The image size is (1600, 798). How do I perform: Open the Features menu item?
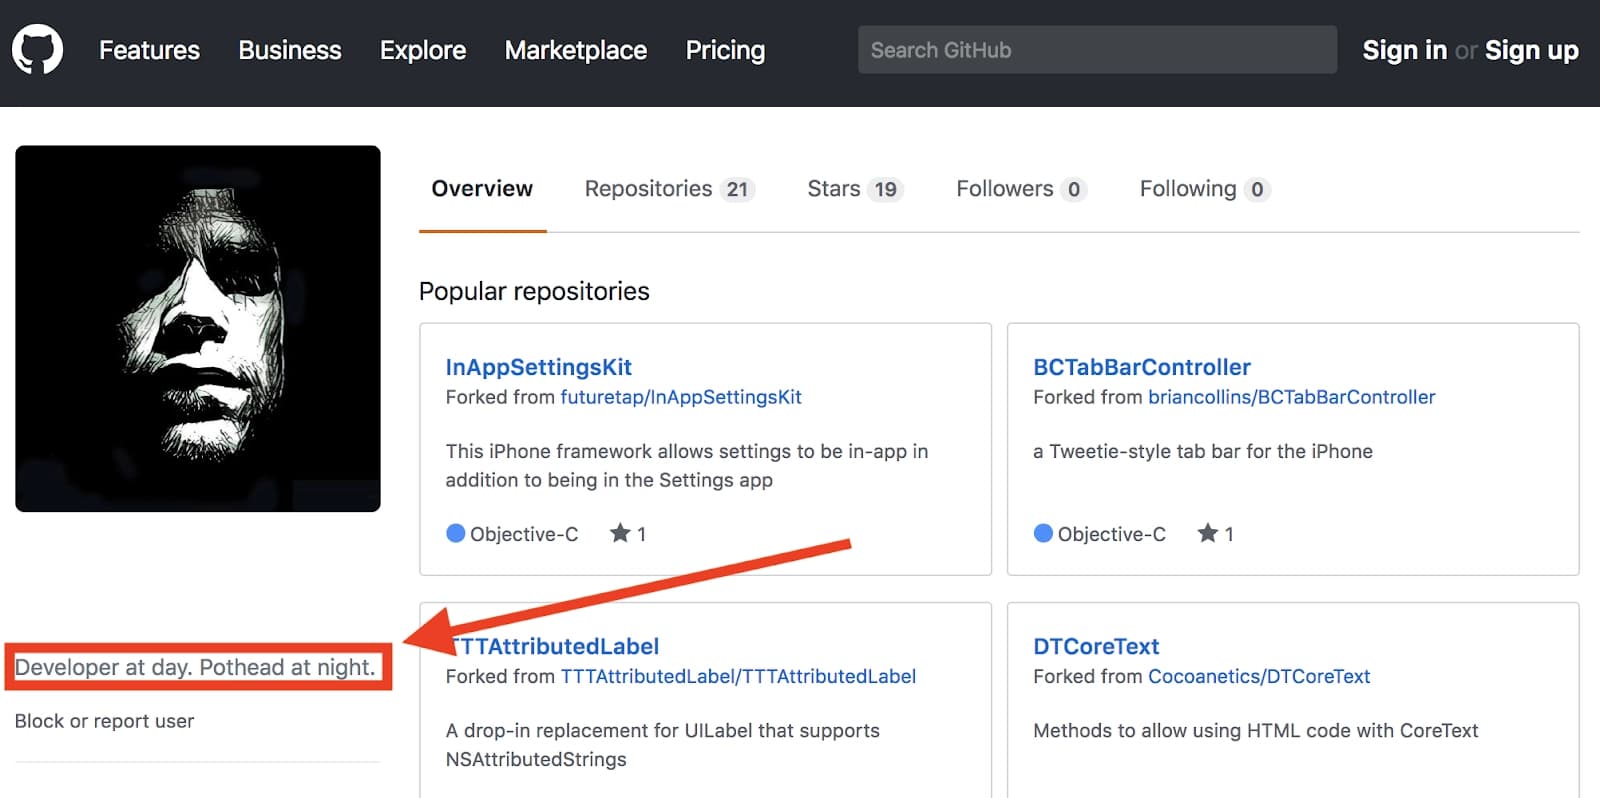[149, 50]
